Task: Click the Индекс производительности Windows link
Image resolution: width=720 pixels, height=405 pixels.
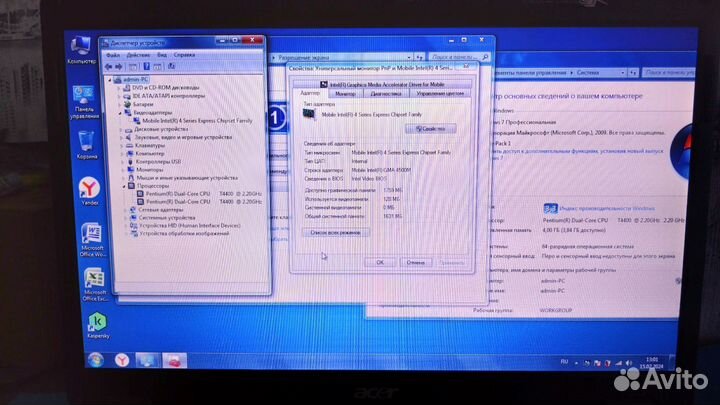Action: pyautogui.click(x=607, y=208)
